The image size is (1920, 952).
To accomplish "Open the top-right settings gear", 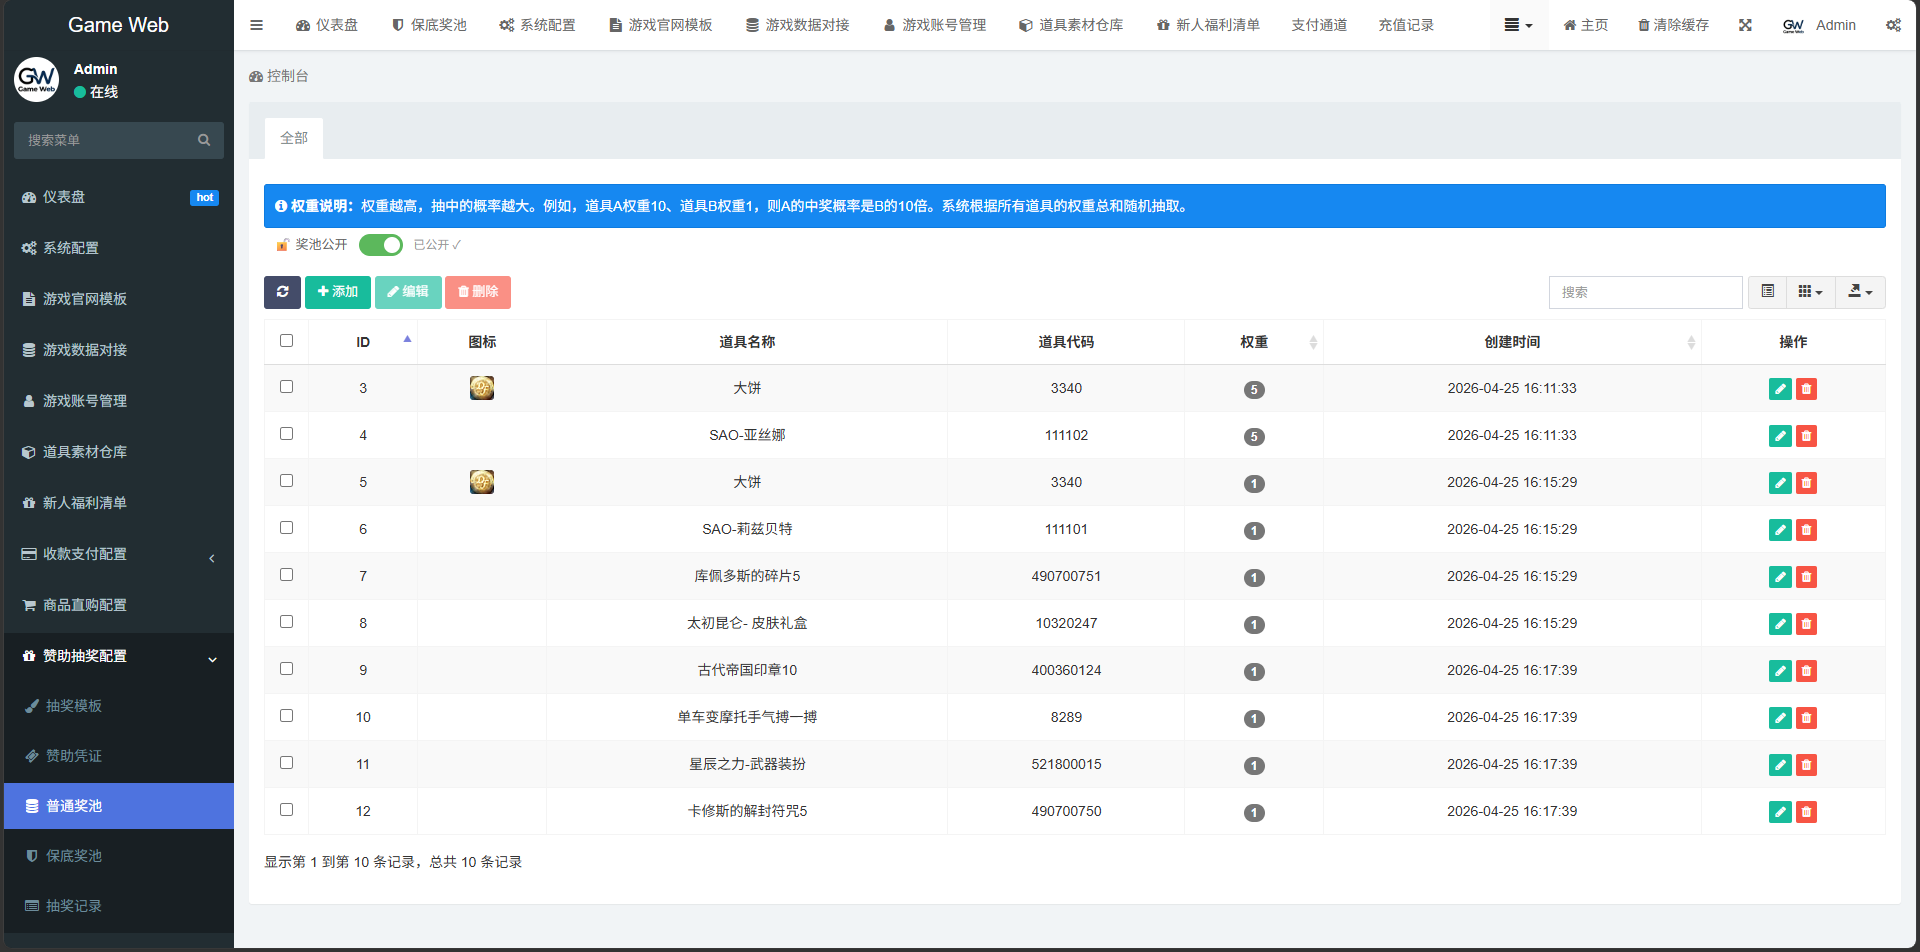I will click(1893, 25).
